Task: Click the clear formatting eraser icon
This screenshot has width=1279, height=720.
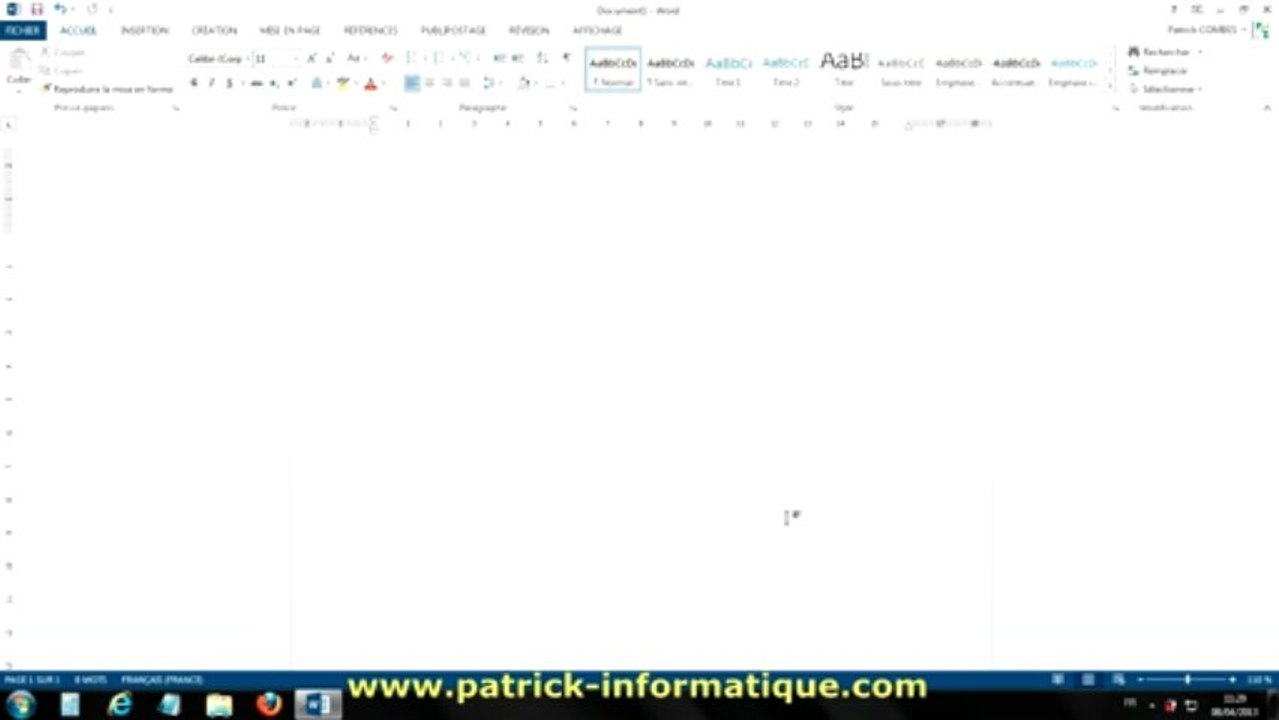Action: (x=387, y=59)
